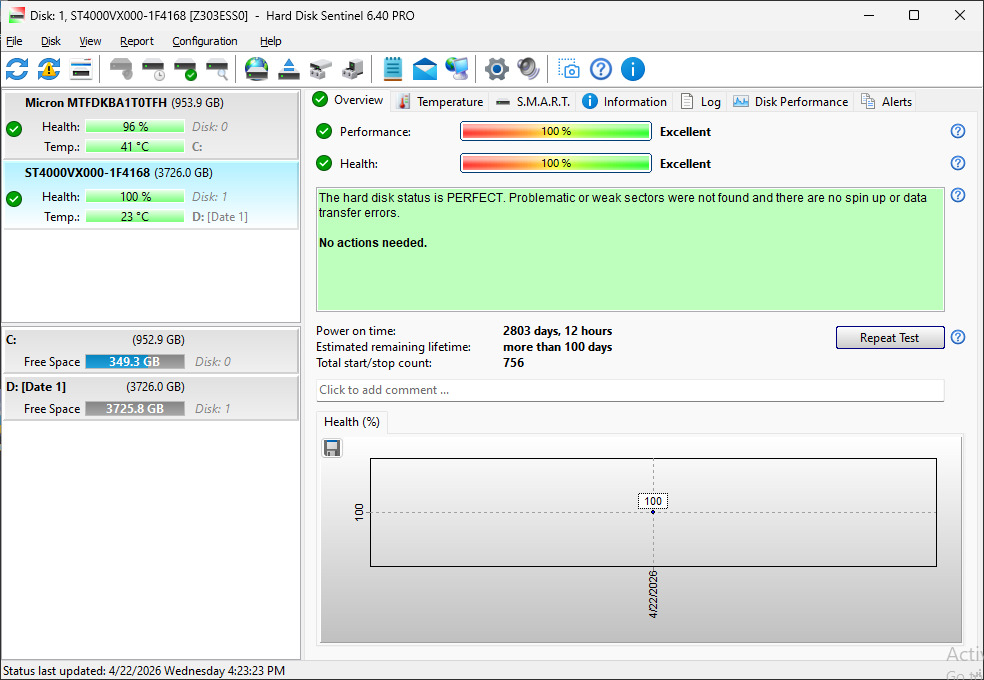Switch to the Alerts tab

(886, 102)
